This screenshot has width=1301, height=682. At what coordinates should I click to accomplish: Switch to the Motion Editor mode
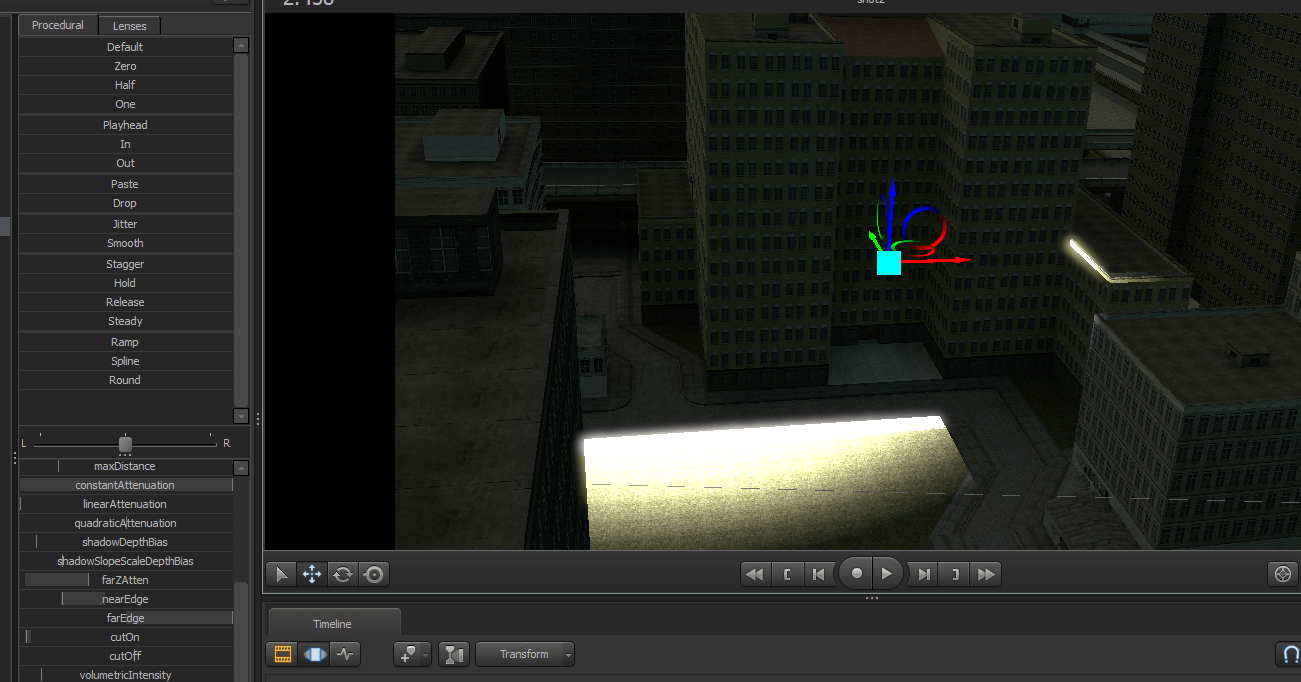[314, 655]
